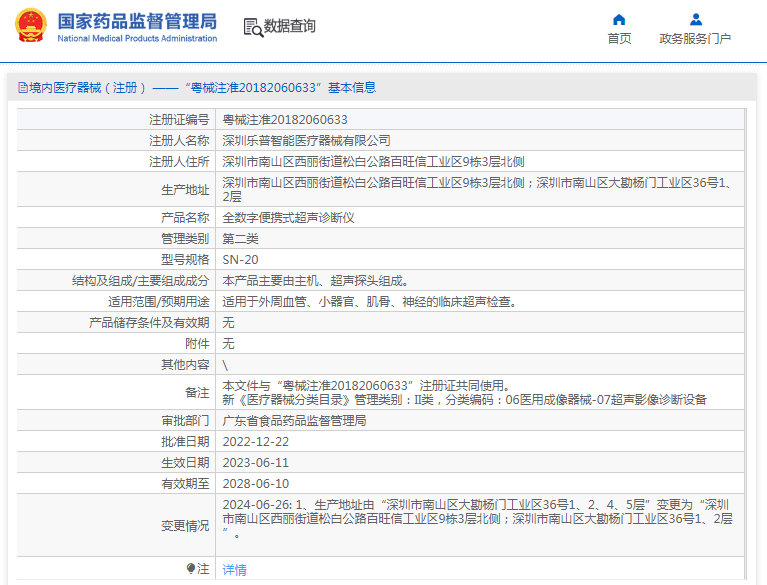Click the 注册人住所 label

point(179,162)
